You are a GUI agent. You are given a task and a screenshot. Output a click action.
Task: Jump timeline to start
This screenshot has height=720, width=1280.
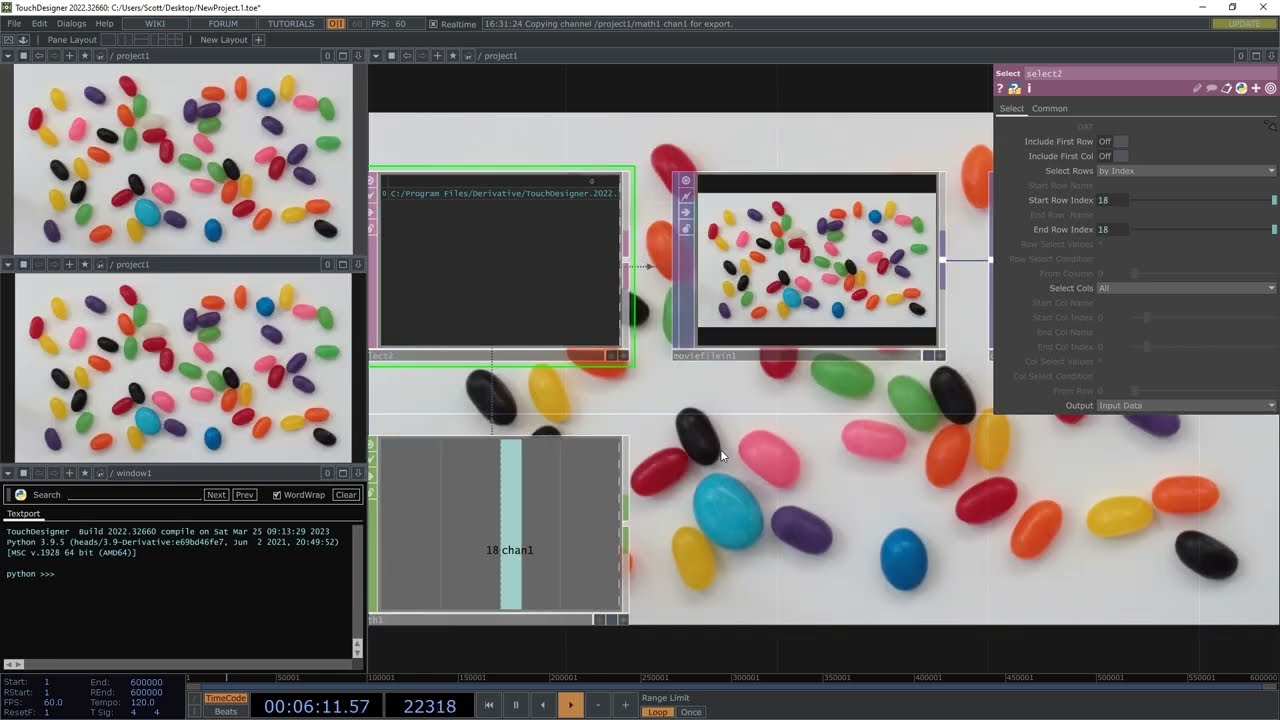(489, 705)
